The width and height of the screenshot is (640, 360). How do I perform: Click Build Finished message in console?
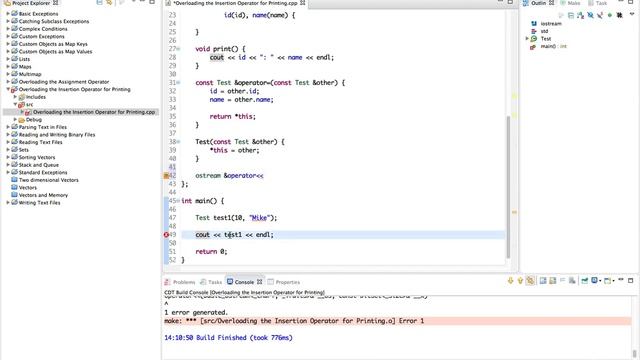(x=228, y=338)
